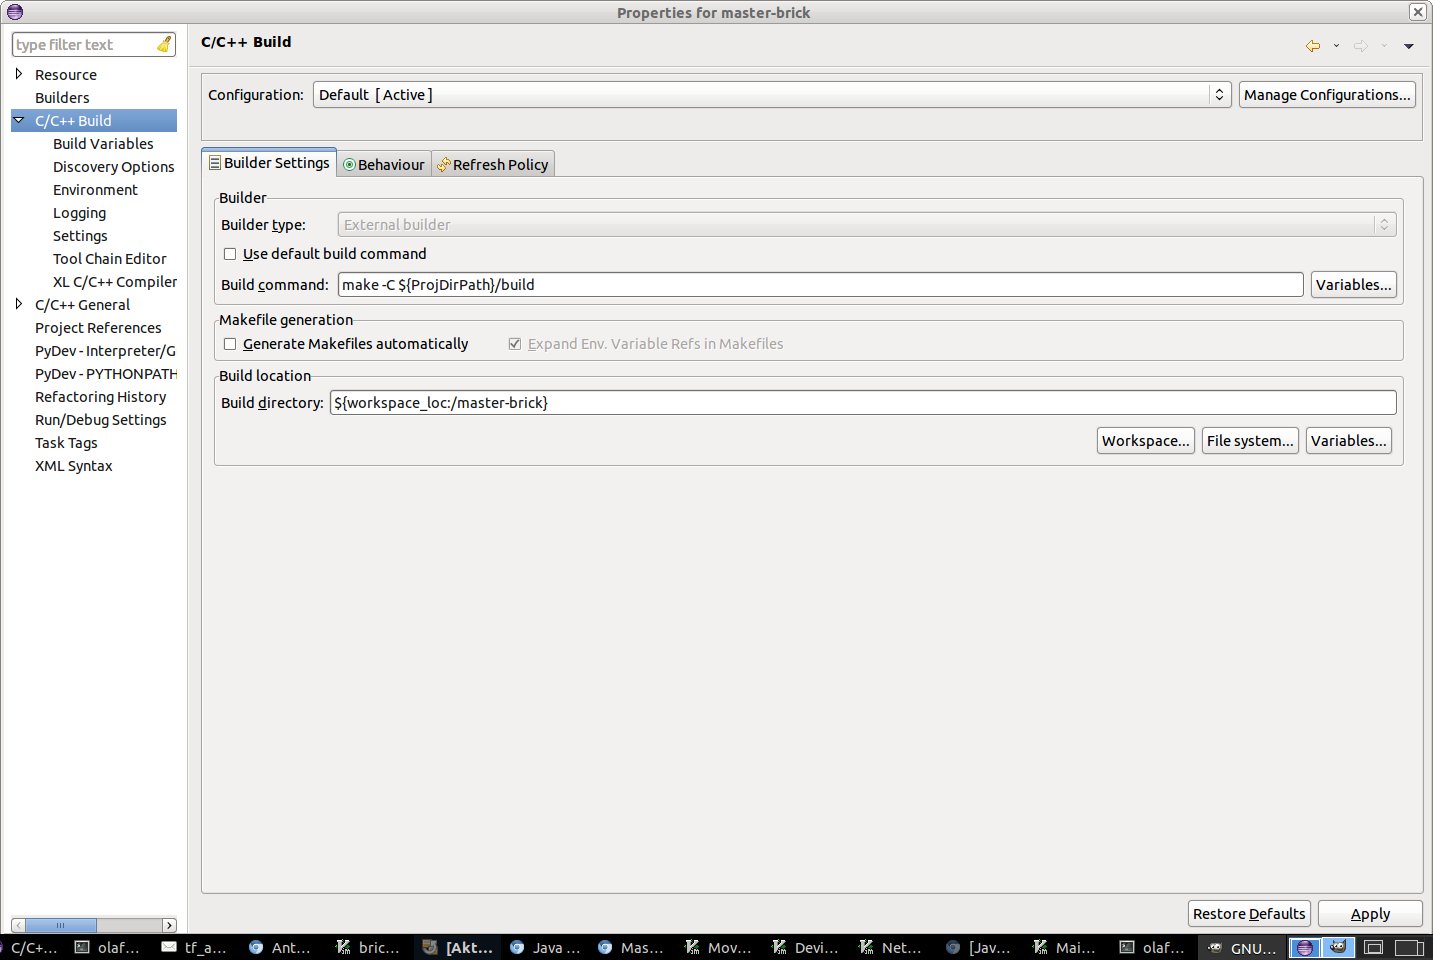Click the Manage Configurations button
The image size is (1433, 960).
1327,95
